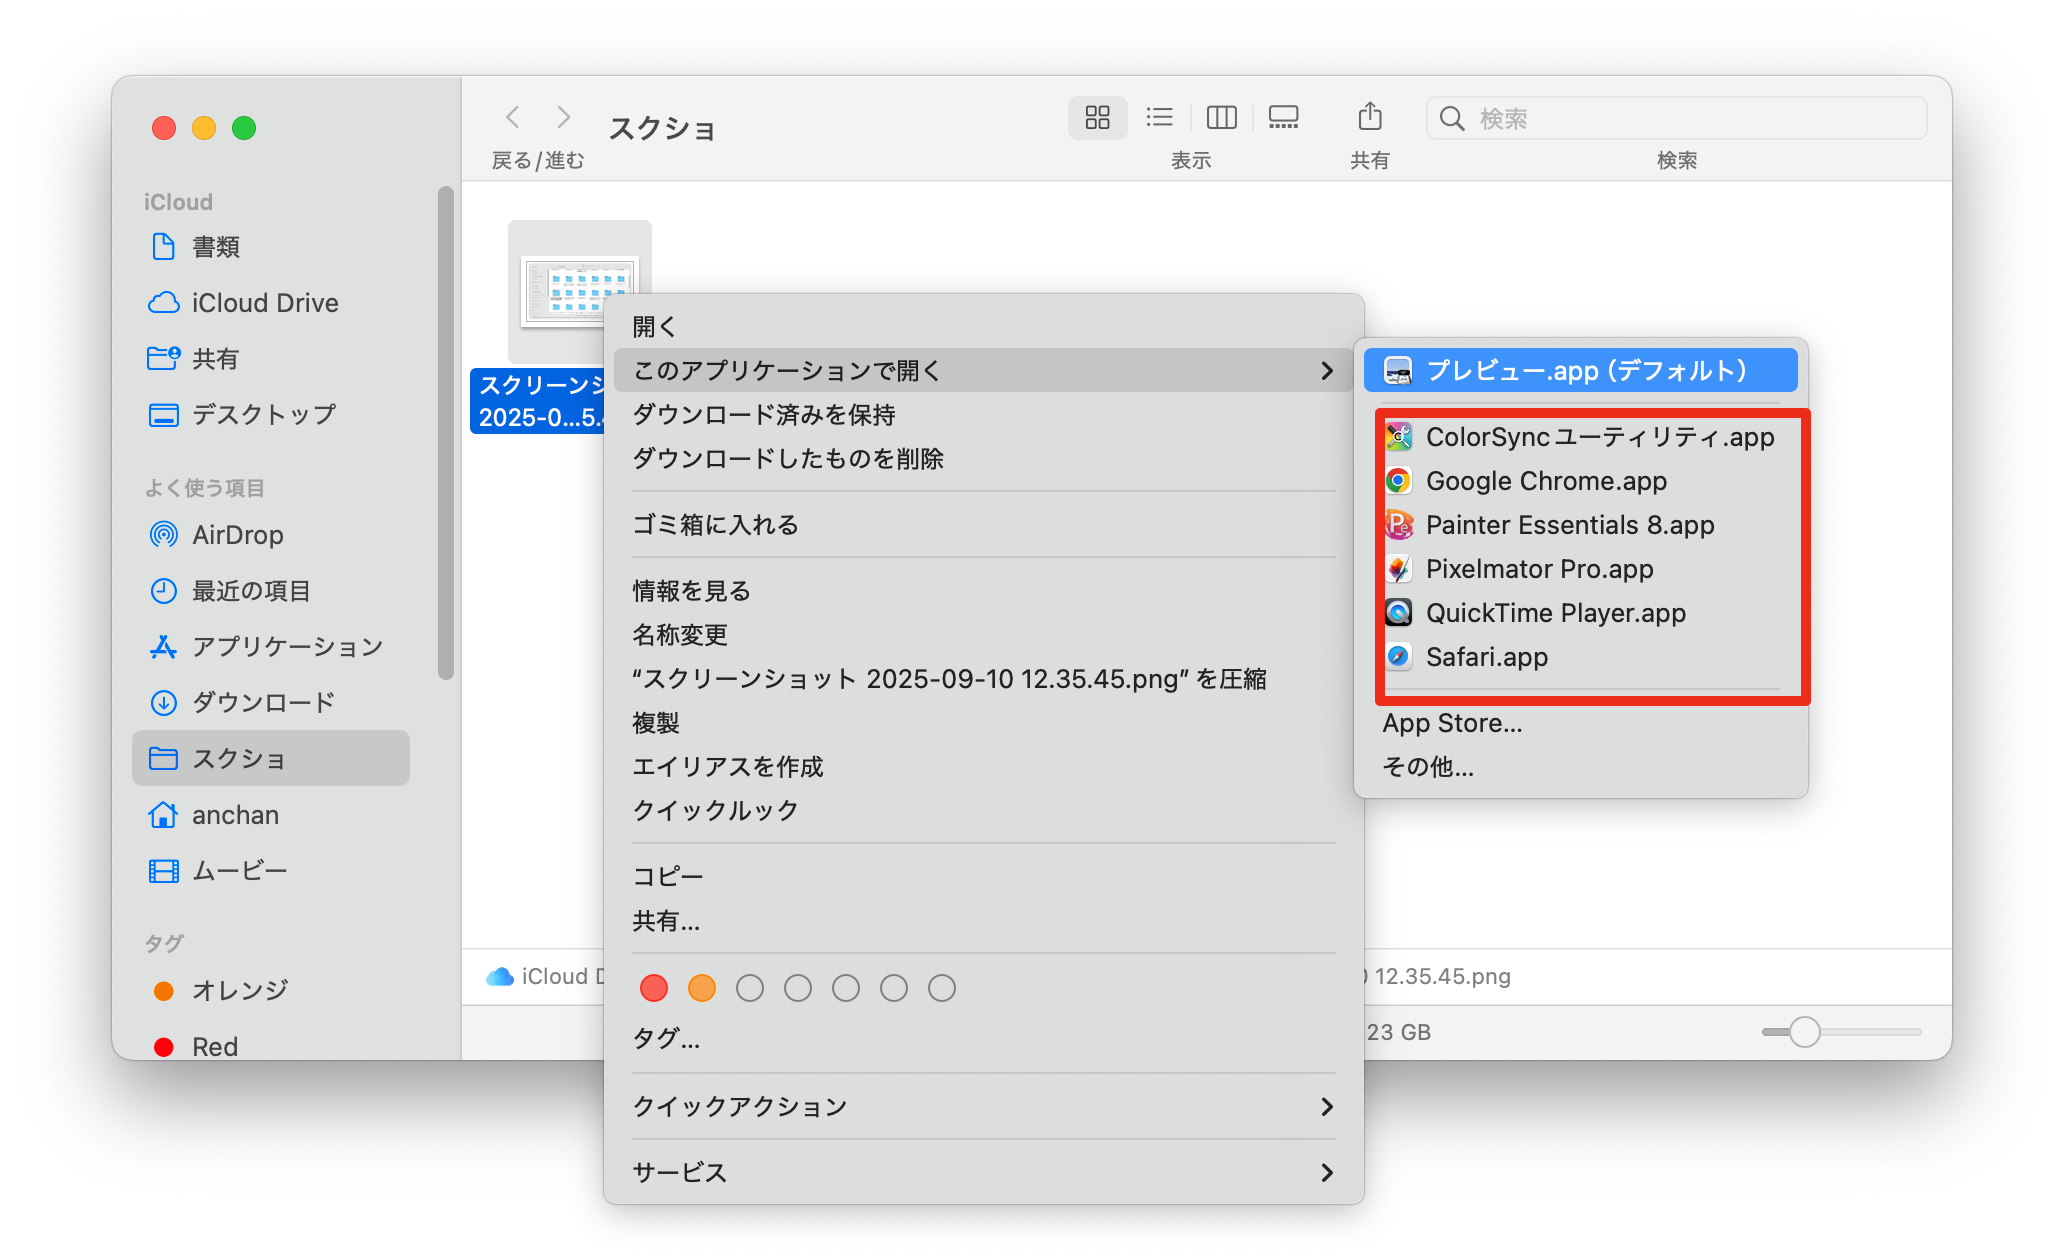The image size is (2064, 1258).
Task: Open ムービー in the sidebar
Action: click(270, 870)
